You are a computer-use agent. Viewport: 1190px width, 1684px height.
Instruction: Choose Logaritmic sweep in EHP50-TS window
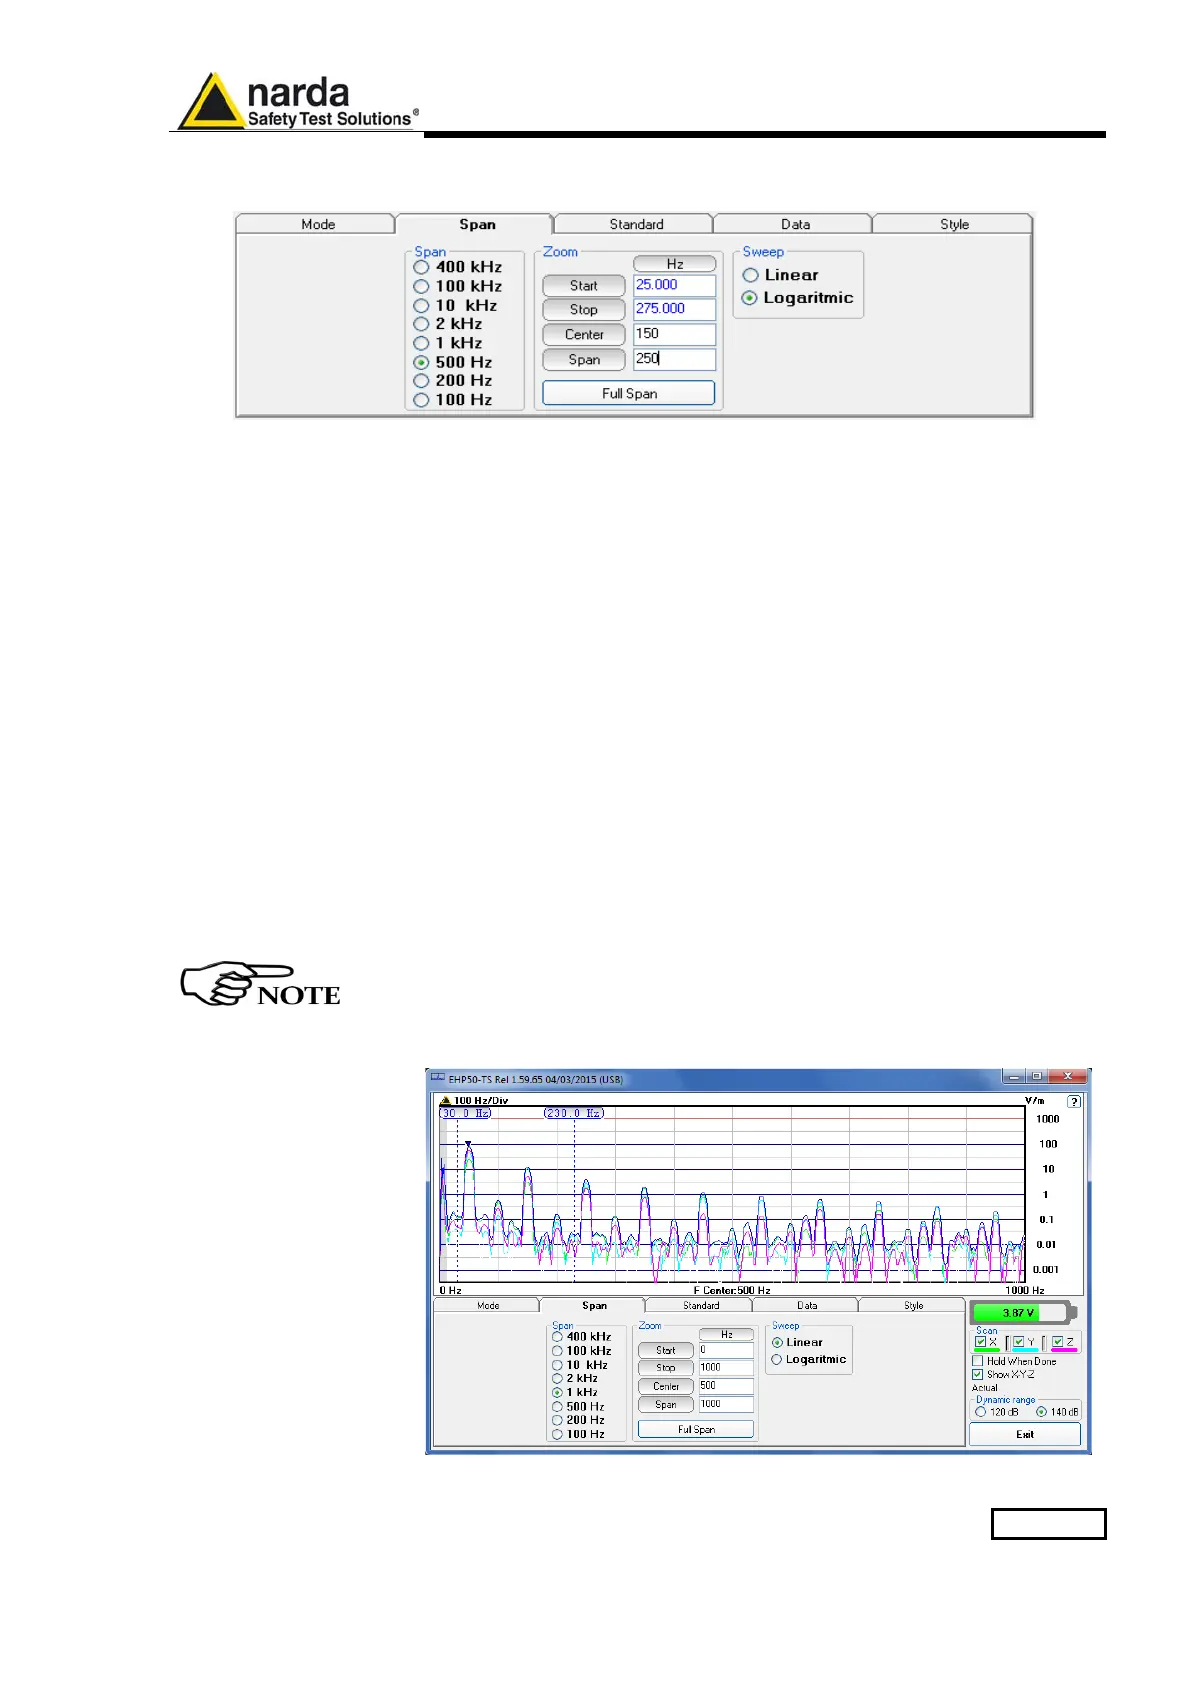point(809,1360)
